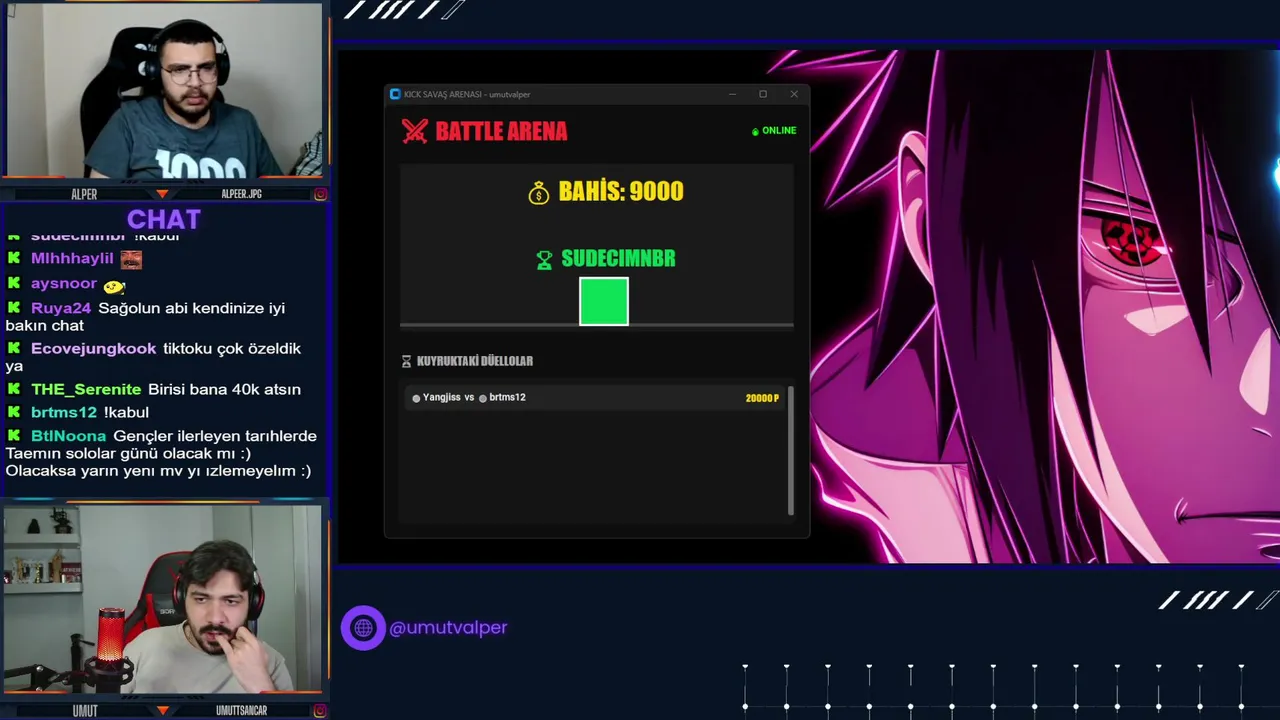Click the aysnoor username in chat
This screenshot has width=1280, height=720.
pyautogui.click(x=64, y=284)
